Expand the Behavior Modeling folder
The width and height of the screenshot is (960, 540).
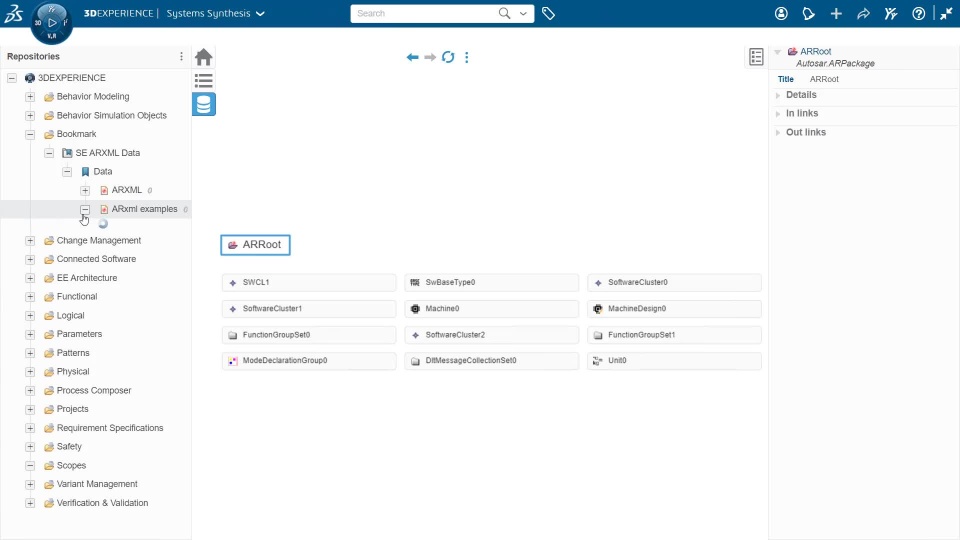point(30,97)
